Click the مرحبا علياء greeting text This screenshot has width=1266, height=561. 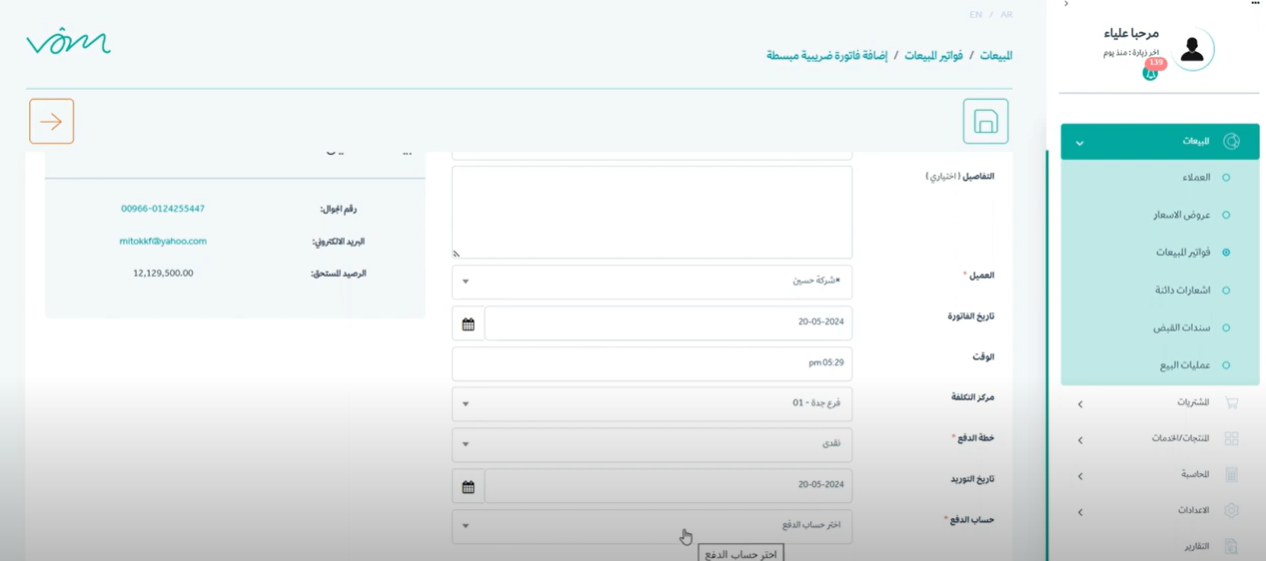pyautogui.click(x=1131, y=33)
